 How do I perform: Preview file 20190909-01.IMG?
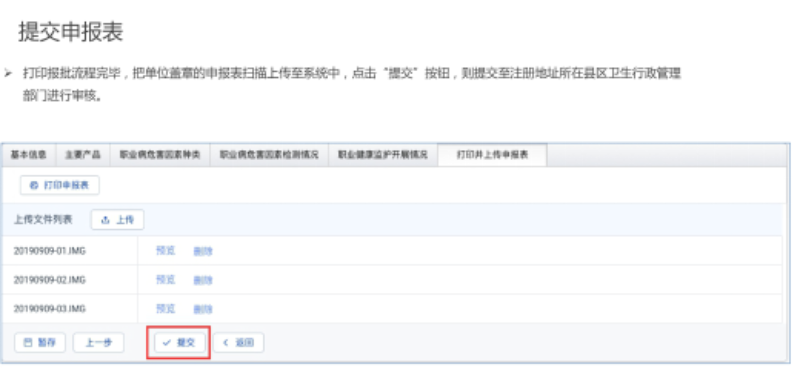click(x=165, y=251)
